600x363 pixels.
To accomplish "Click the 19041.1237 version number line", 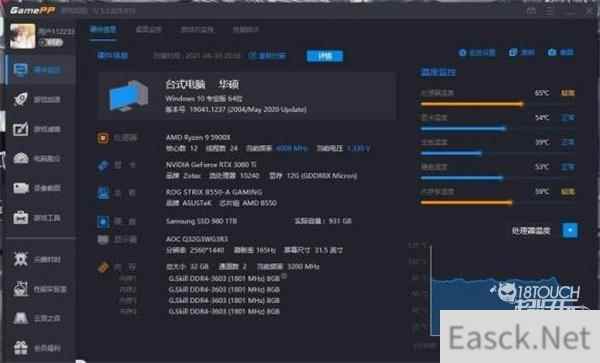I will [236, 109].
